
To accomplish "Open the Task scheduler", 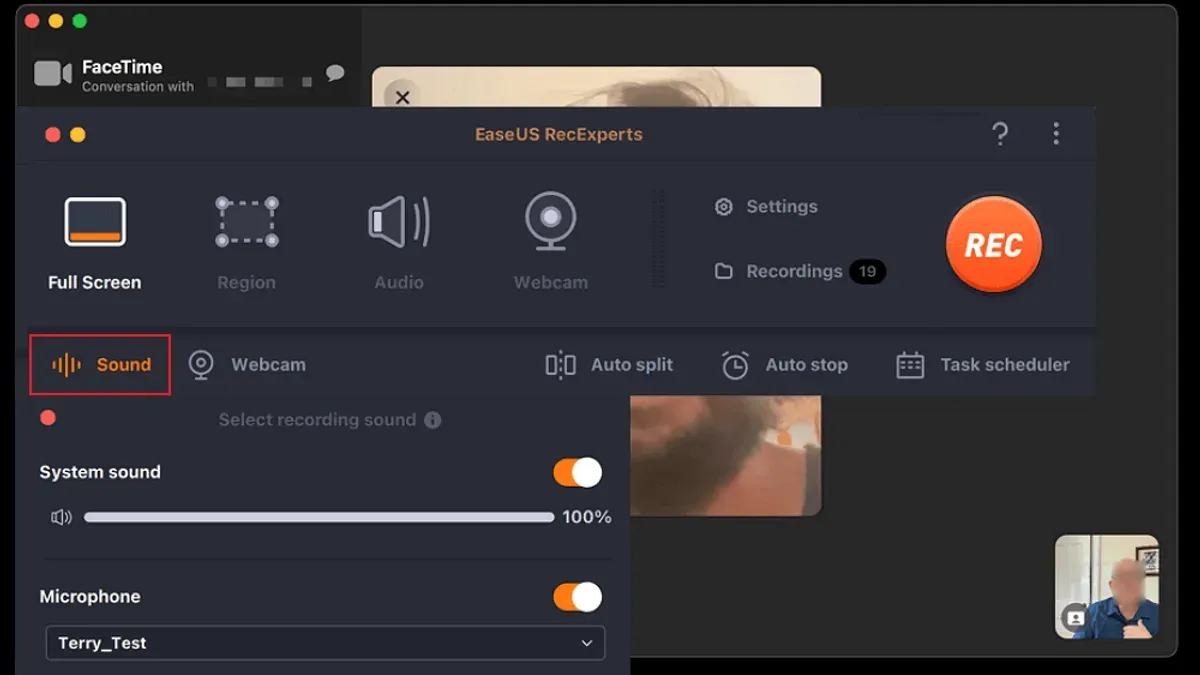I will coord(983,365).
